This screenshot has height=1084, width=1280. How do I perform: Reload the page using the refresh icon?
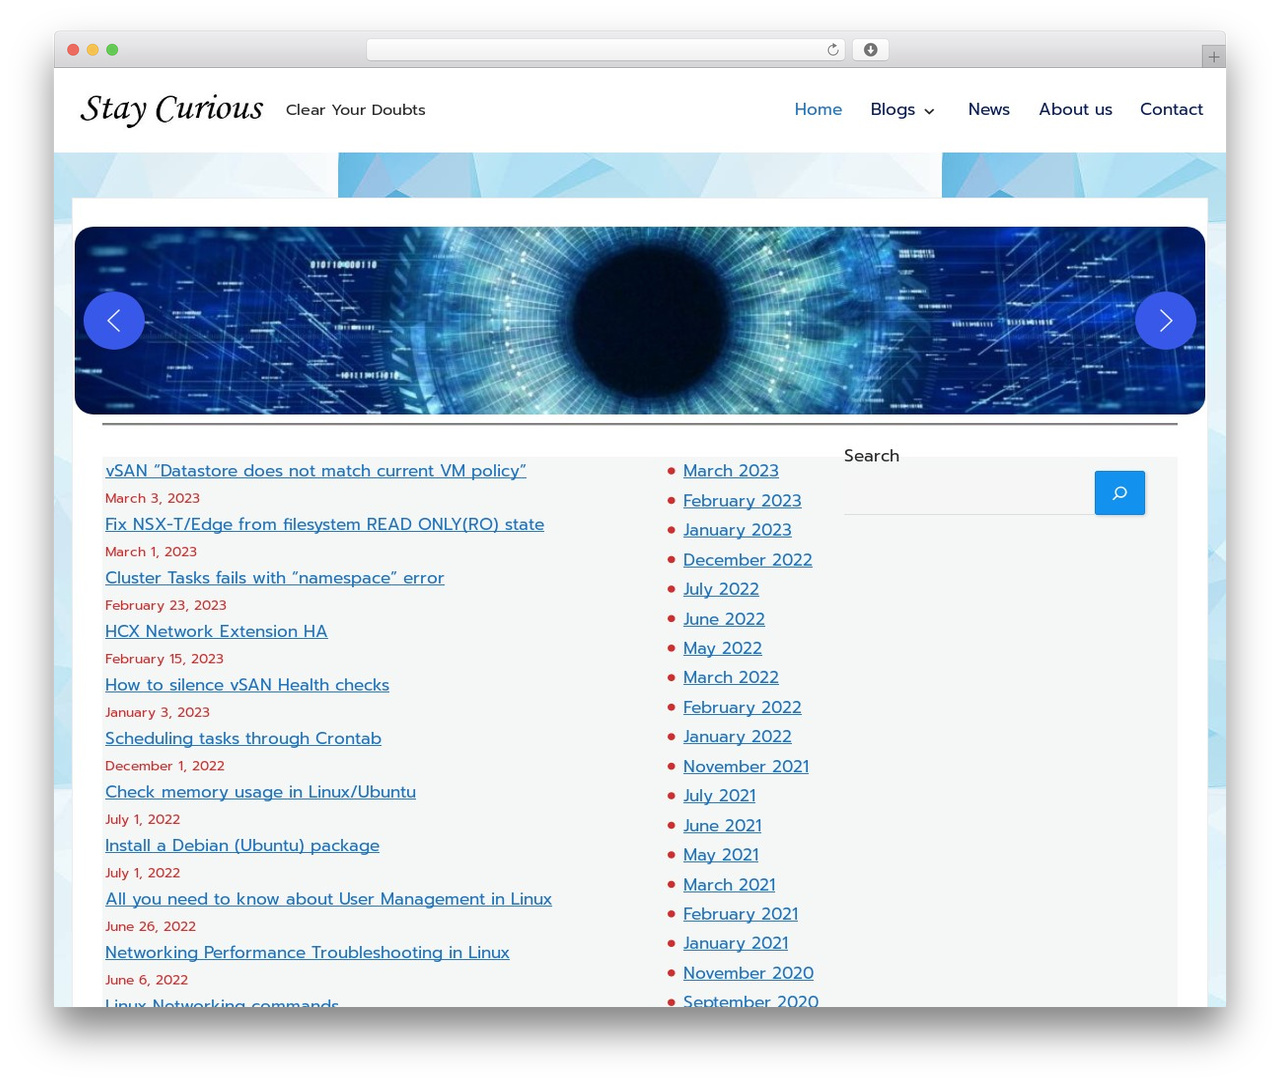click(832, 50)
